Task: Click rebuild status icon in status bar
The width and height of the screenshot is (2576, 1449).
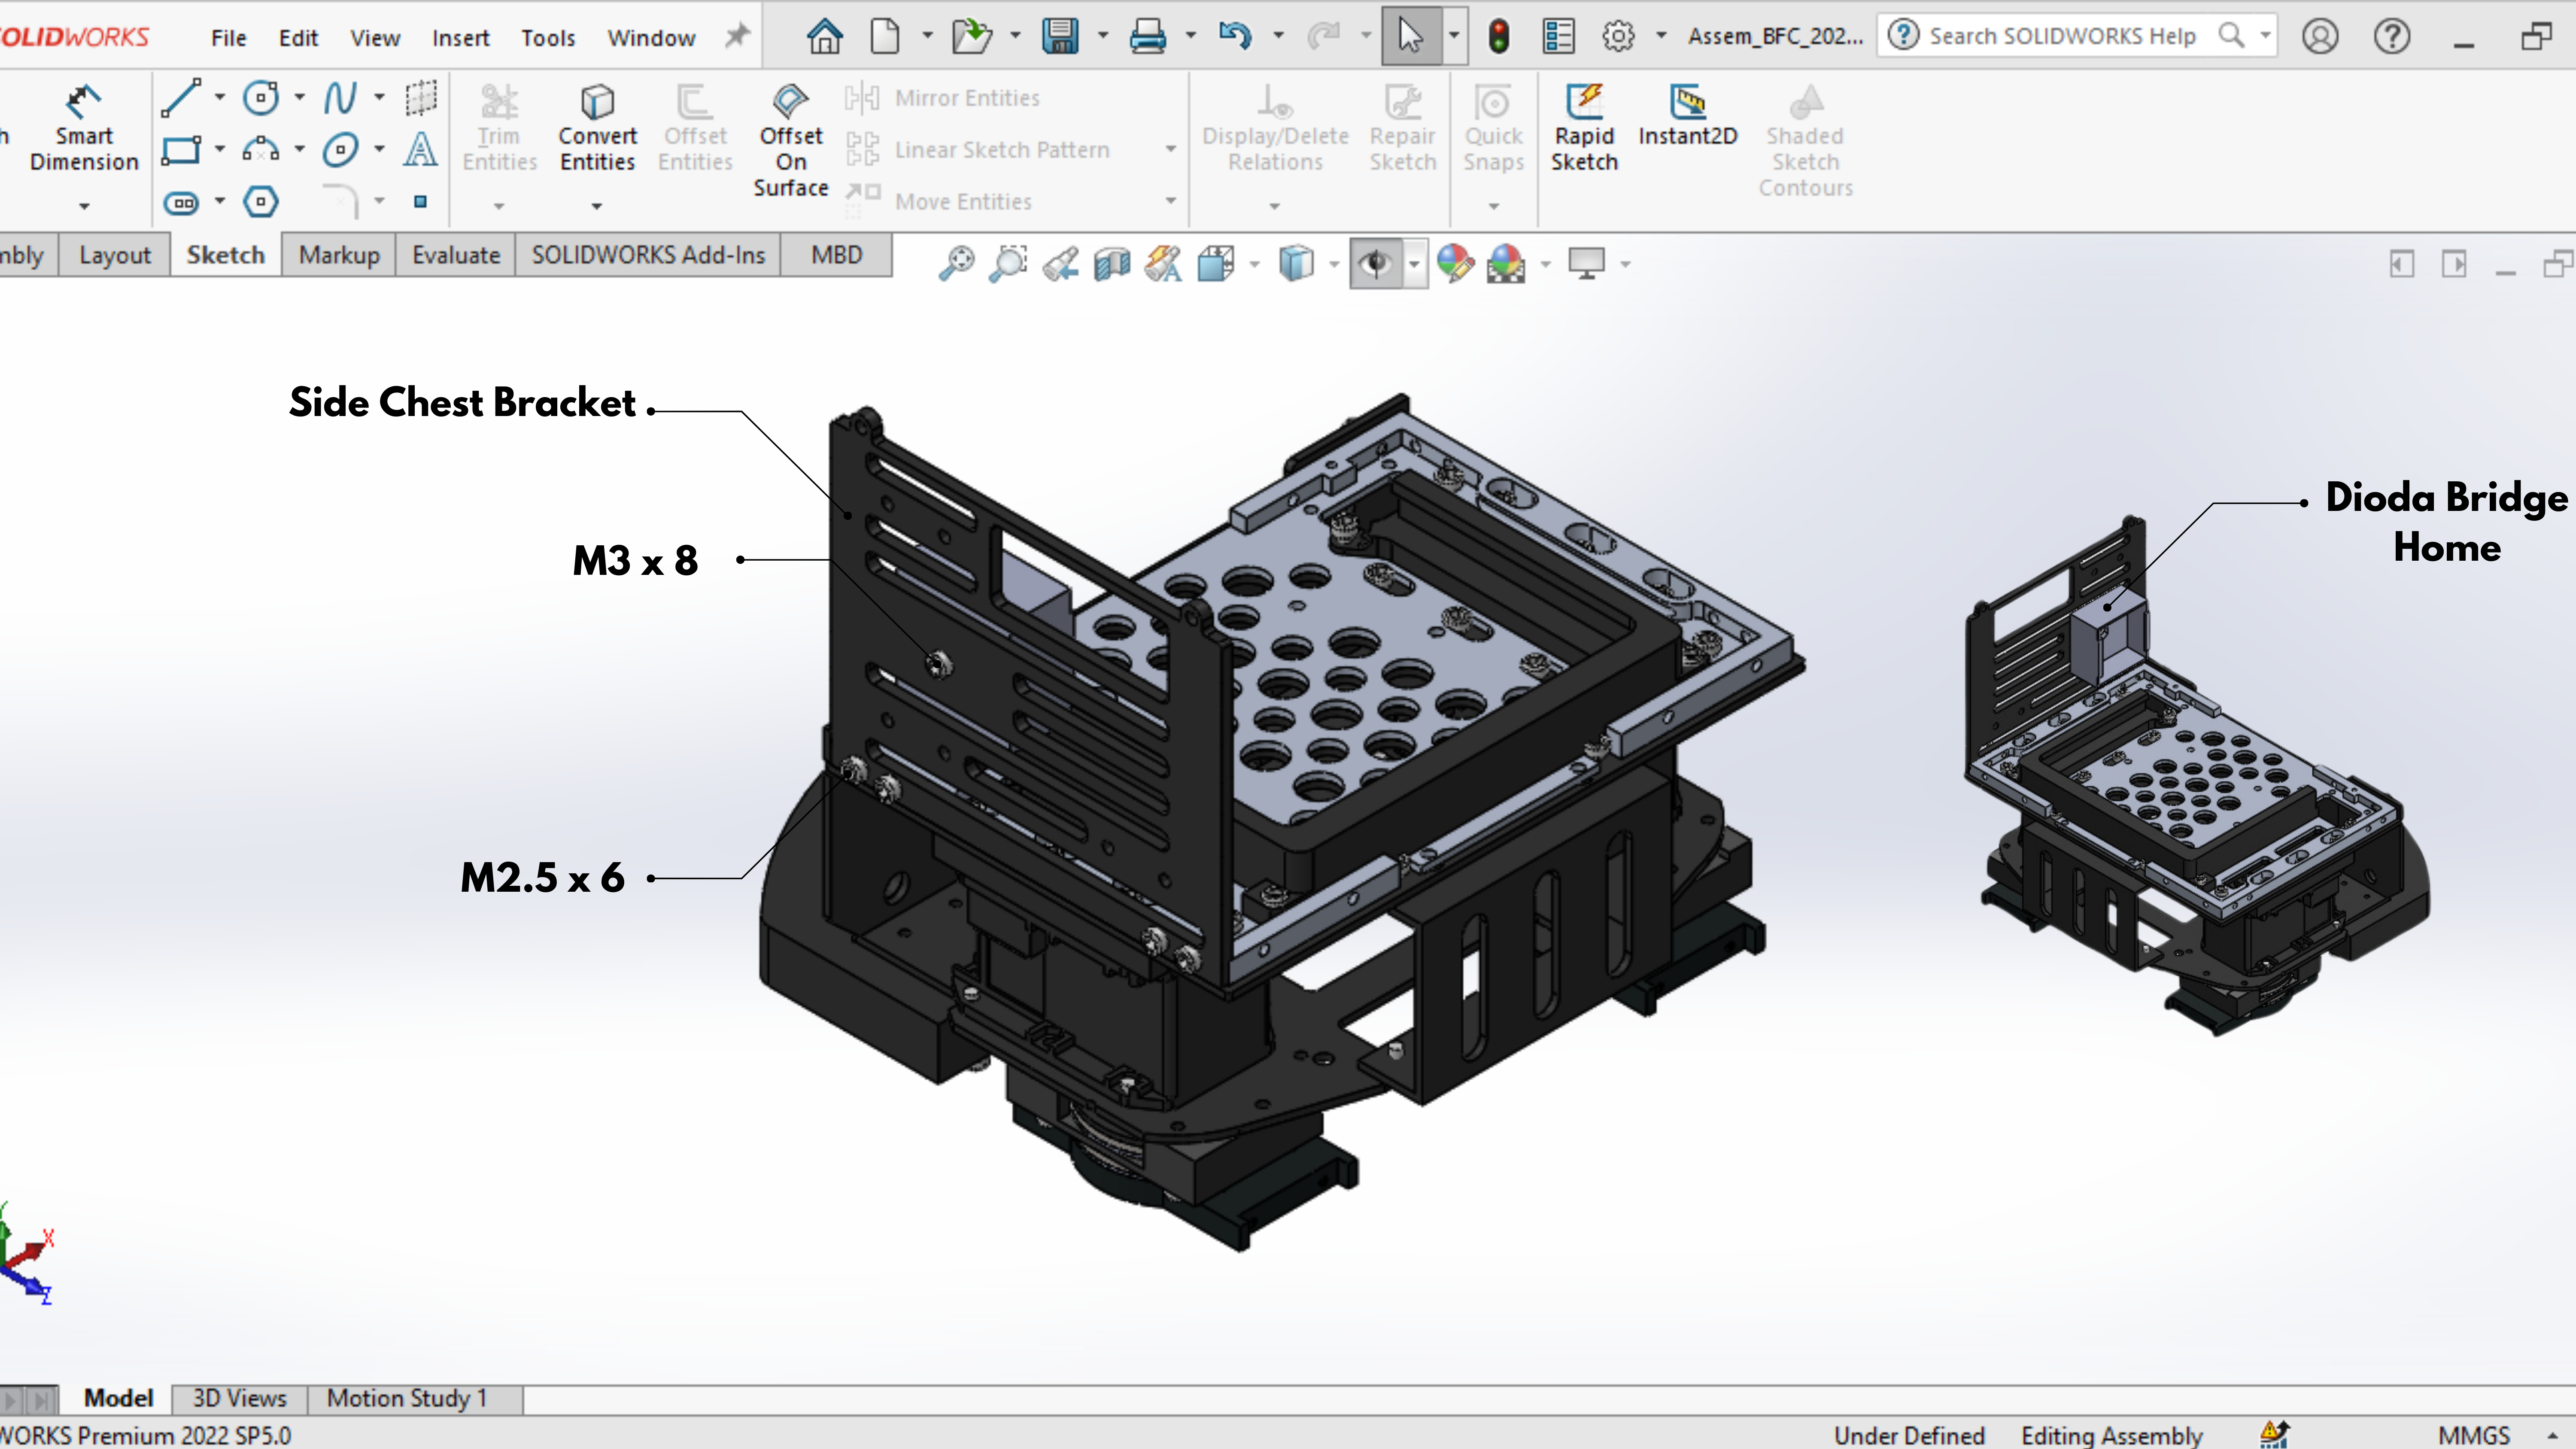Action: (x=2274, y=1434)
